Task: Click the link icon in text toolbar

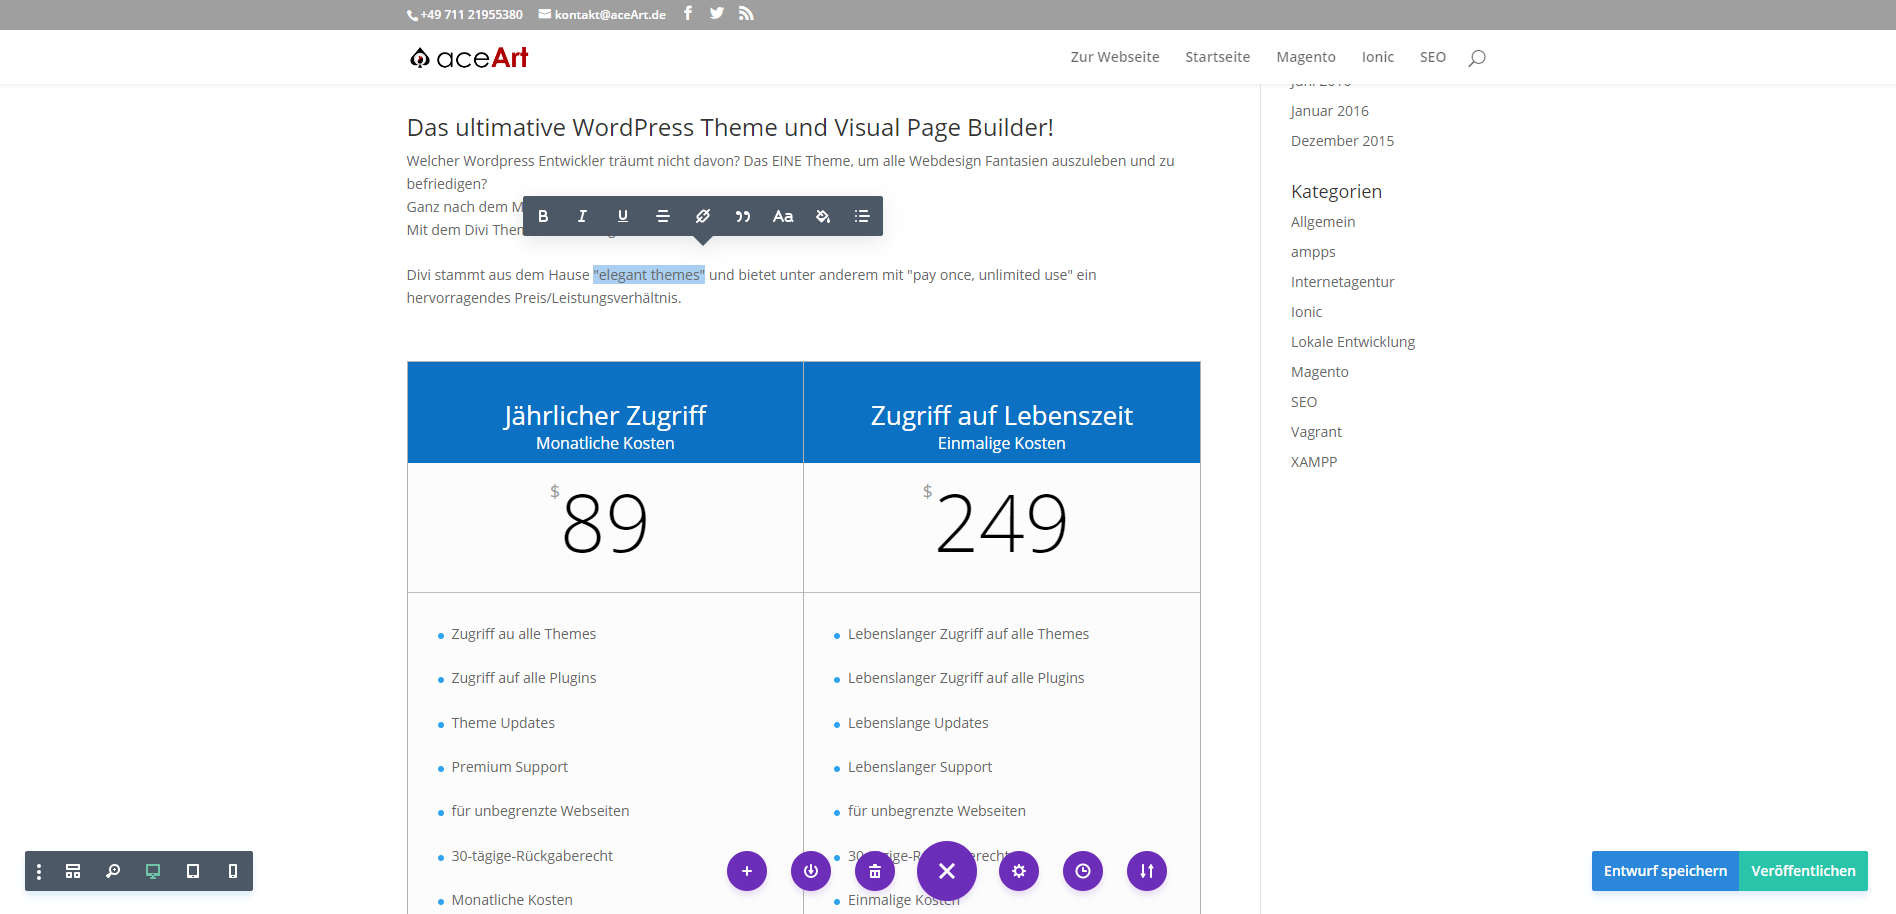Action: [x=703, y=216]
